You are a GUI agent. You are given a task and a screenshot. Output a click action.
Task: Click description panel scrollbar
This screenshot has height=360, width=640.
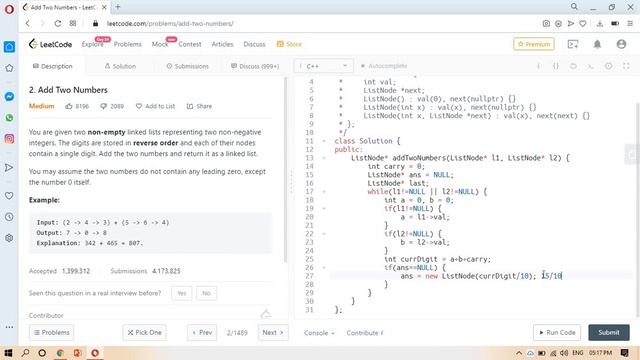(285, 169)
